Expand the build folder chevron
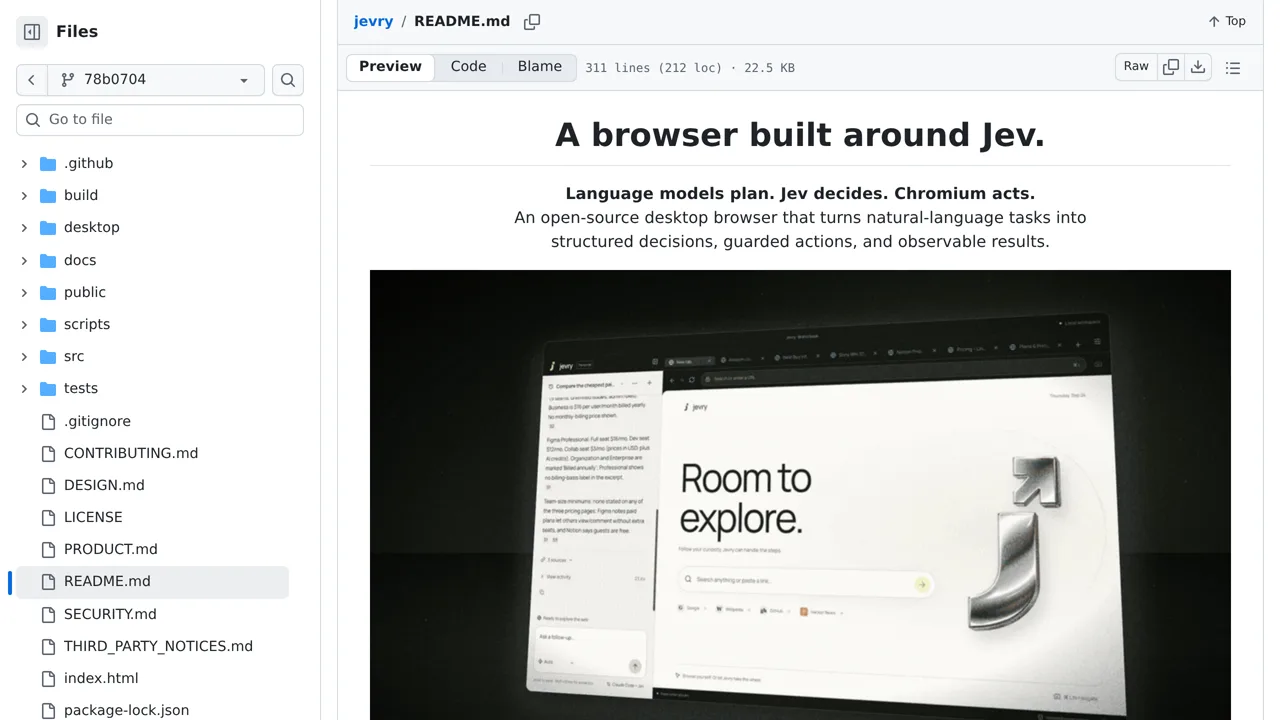Screen dimensions: 1280x720 [x=24, y=196]
